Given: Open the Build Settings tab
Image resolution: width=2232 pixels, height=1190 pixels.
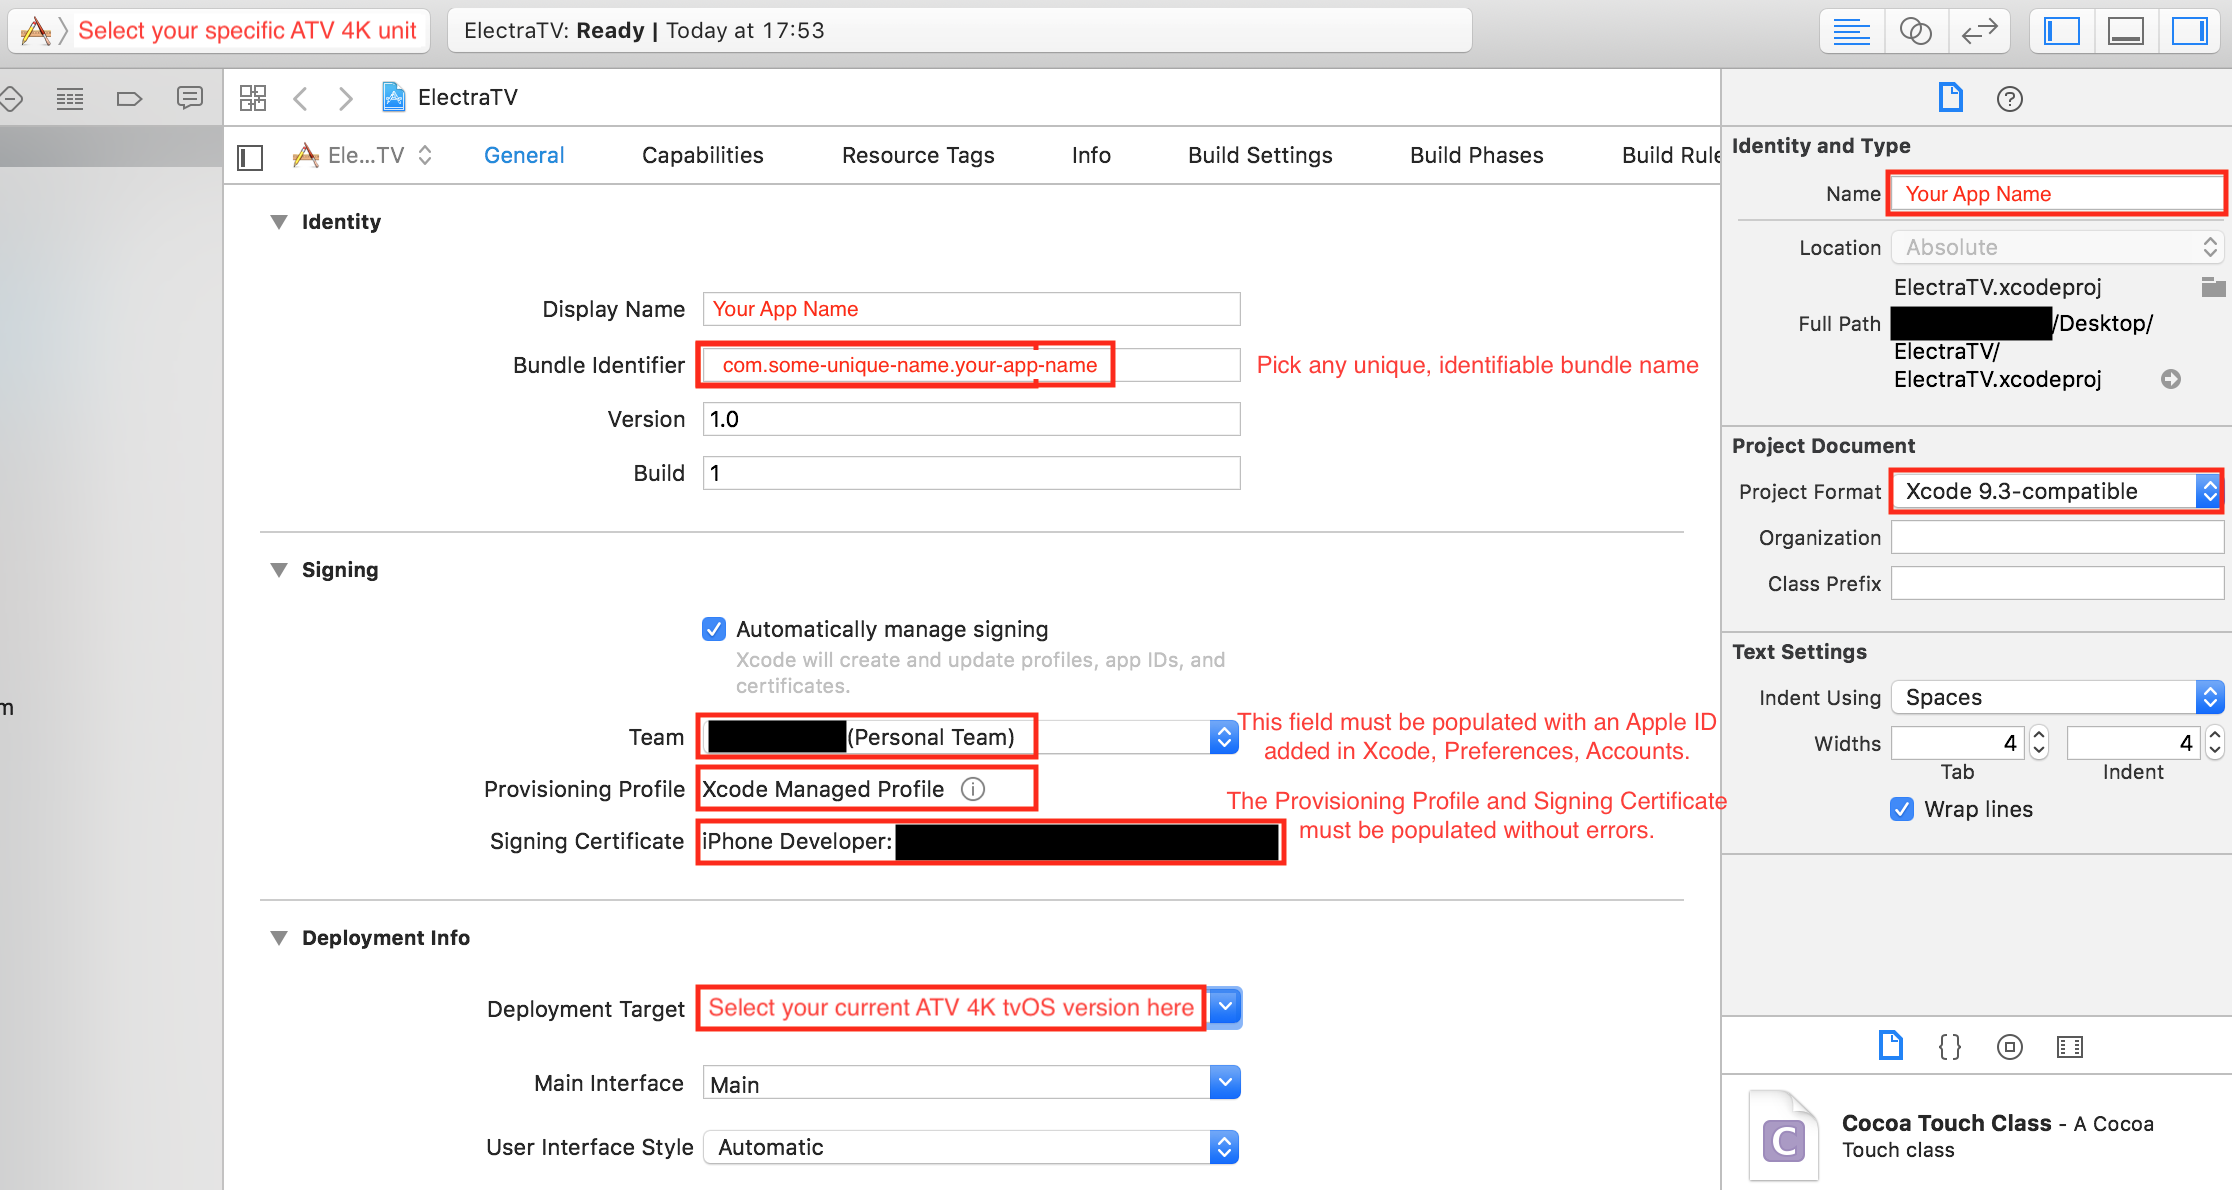Looking at the screenshot, I should tap(1260, 155).
